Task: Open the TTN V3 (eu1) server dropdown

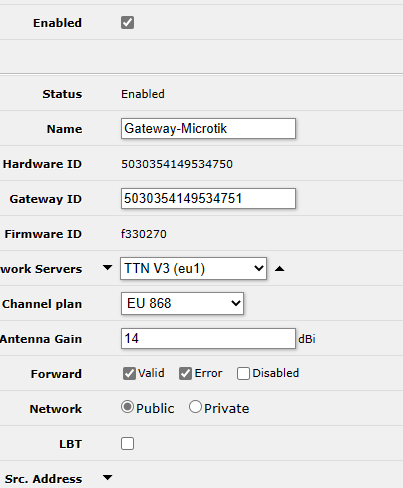Action: tap(193, 268)
